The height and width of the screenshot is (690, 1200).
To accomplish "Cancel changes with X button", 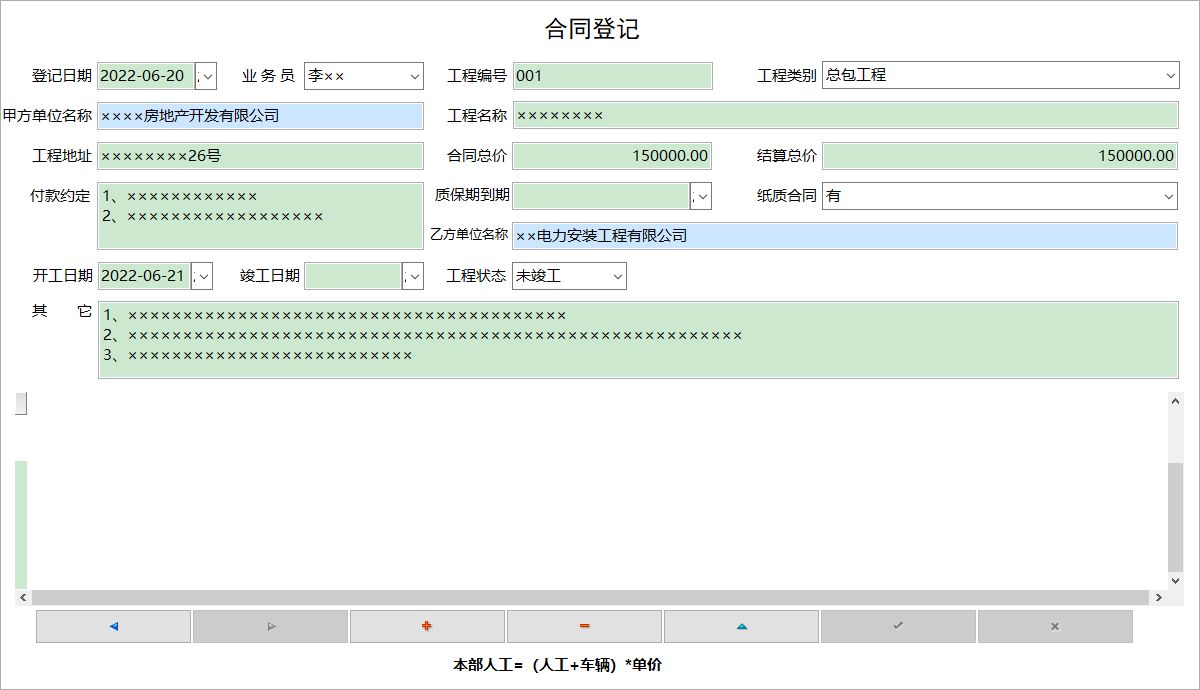I will coord(1055,626).
